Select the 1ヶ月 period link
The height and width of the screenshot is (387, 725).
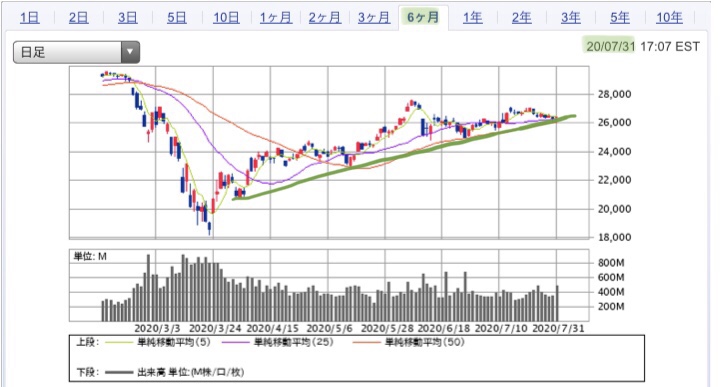click(x=276, y=18)
